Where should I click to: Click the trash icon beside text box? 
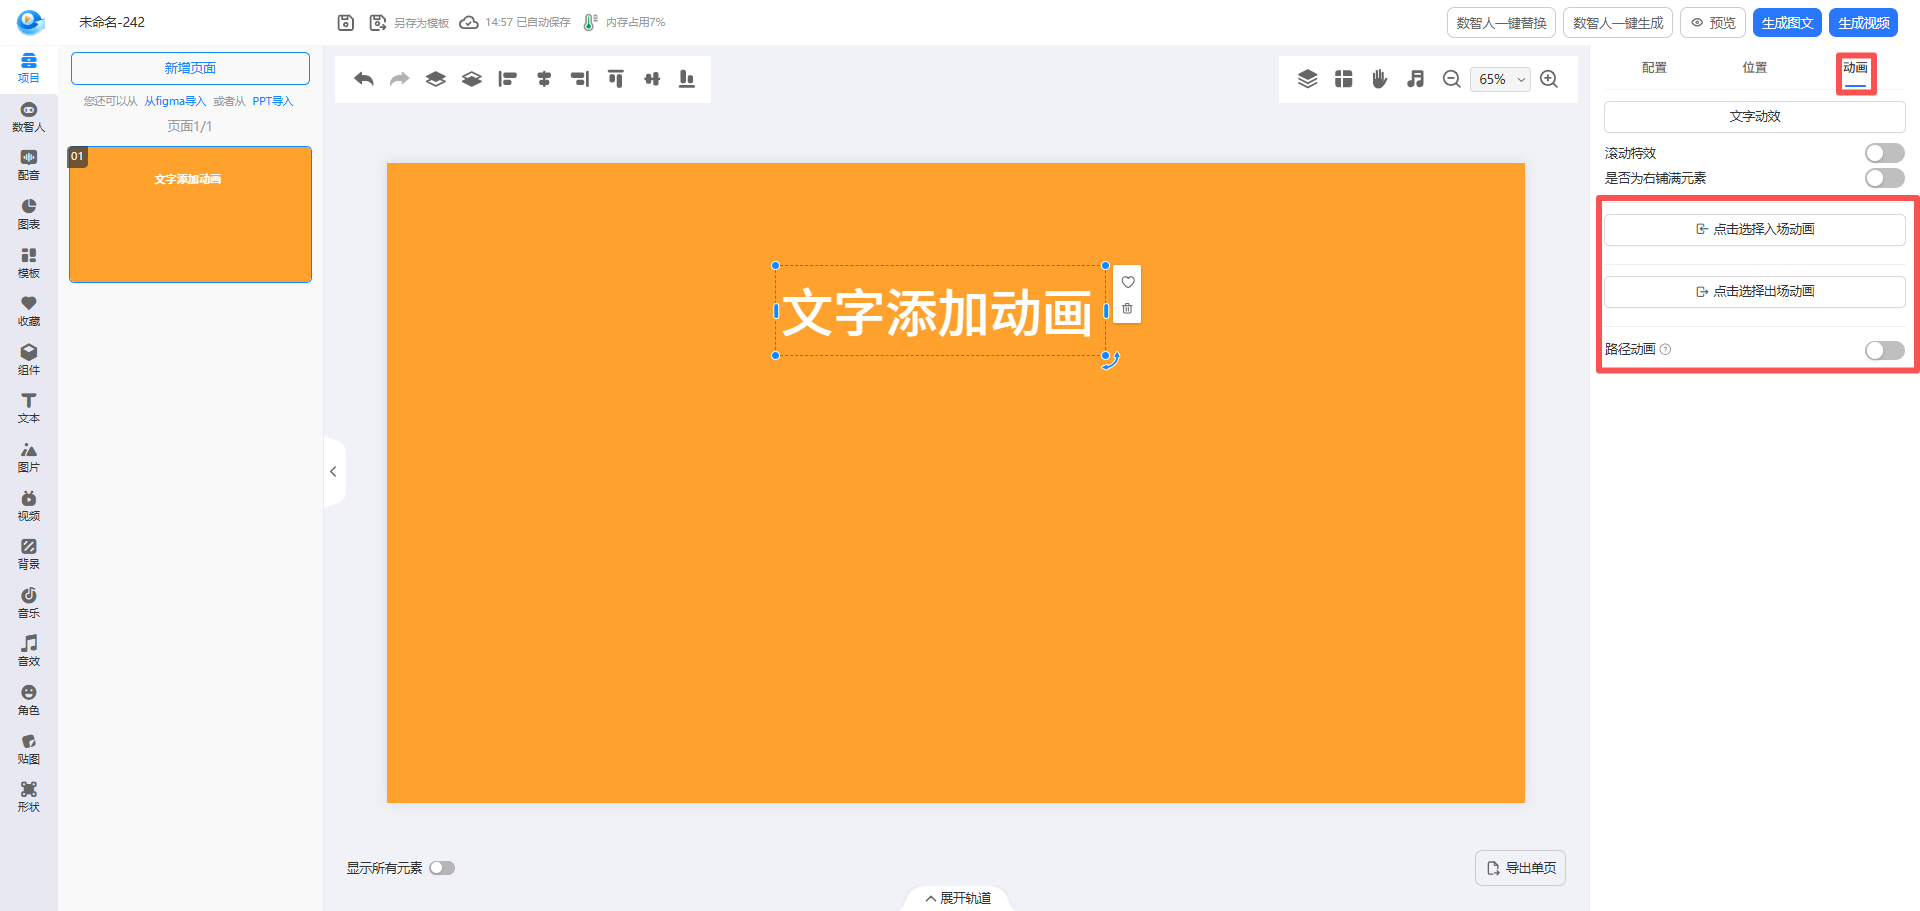1127,309
